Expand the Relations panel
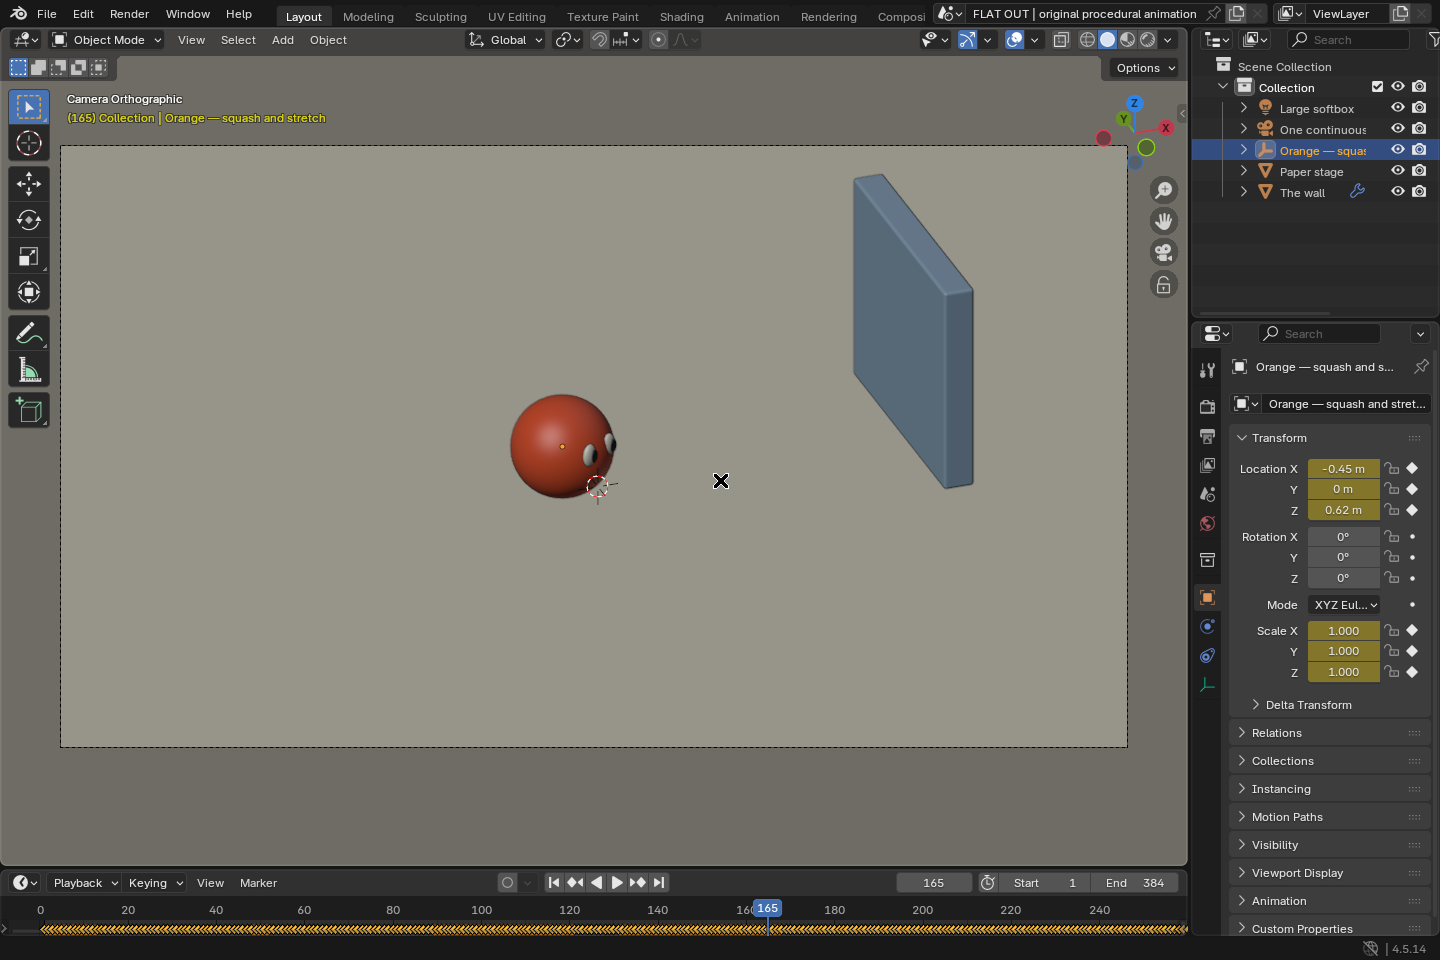The height and width of the screenshot is (960, 1440). (x=1330, y=733)
